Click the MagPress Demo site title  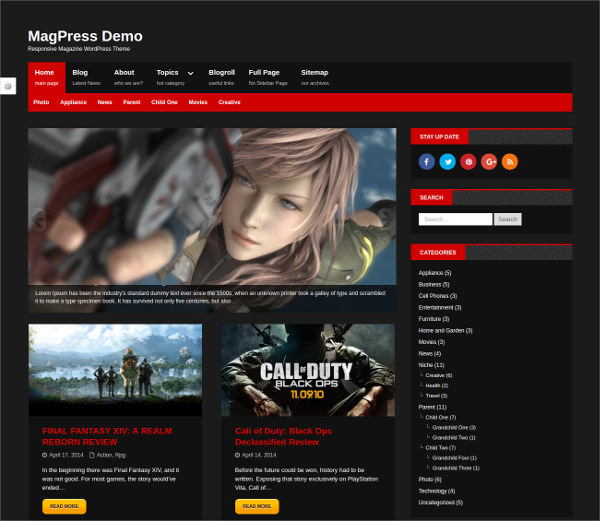[85, 36]
